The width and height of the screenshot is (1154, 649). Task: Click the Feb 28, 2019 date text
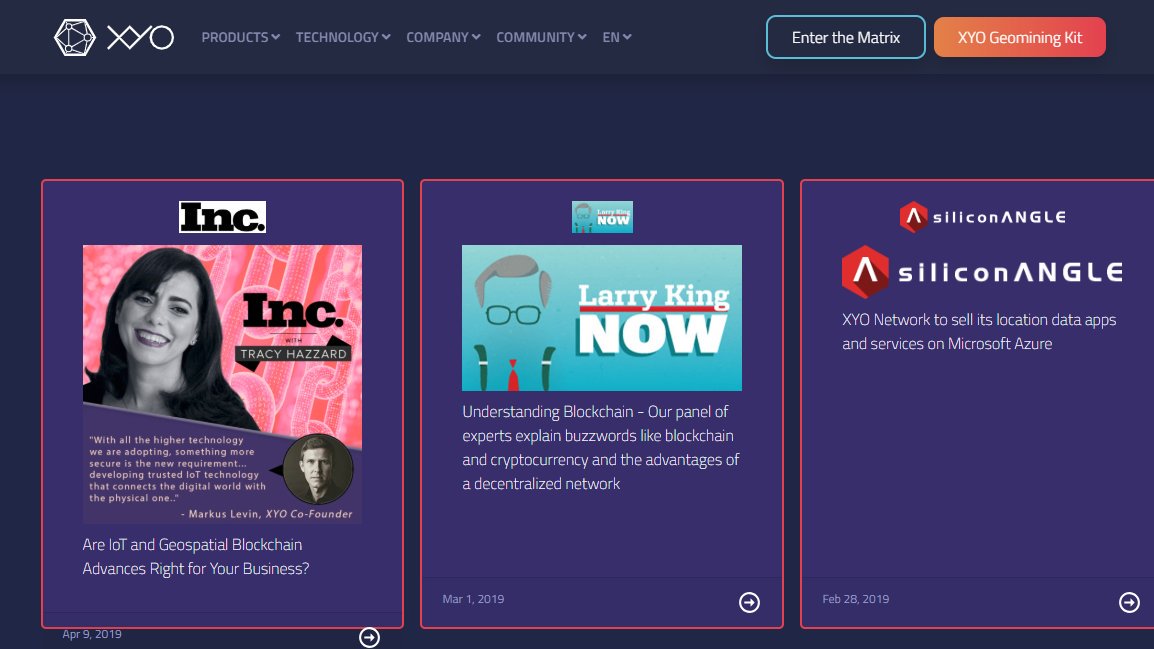pos(856,599)
